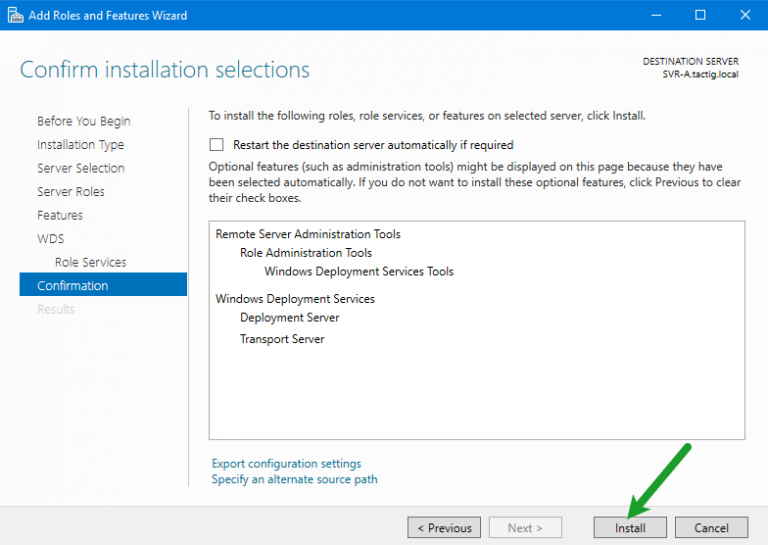Click the SVR-A.tactig.local destination server name
The height and width of the screenshot is (545, 768).
[700, 74]
